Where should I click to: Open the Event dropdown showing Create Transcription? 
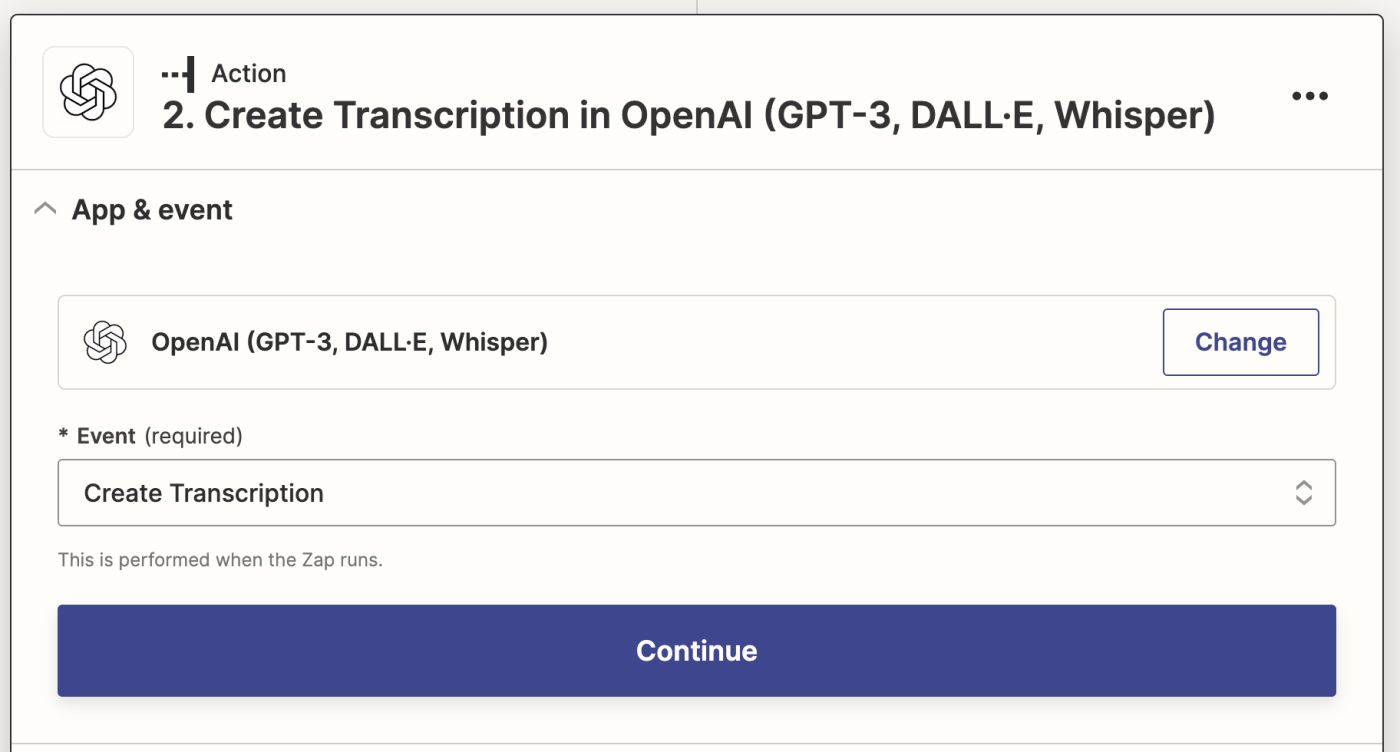pyautogui.click(x=696, y=493)
